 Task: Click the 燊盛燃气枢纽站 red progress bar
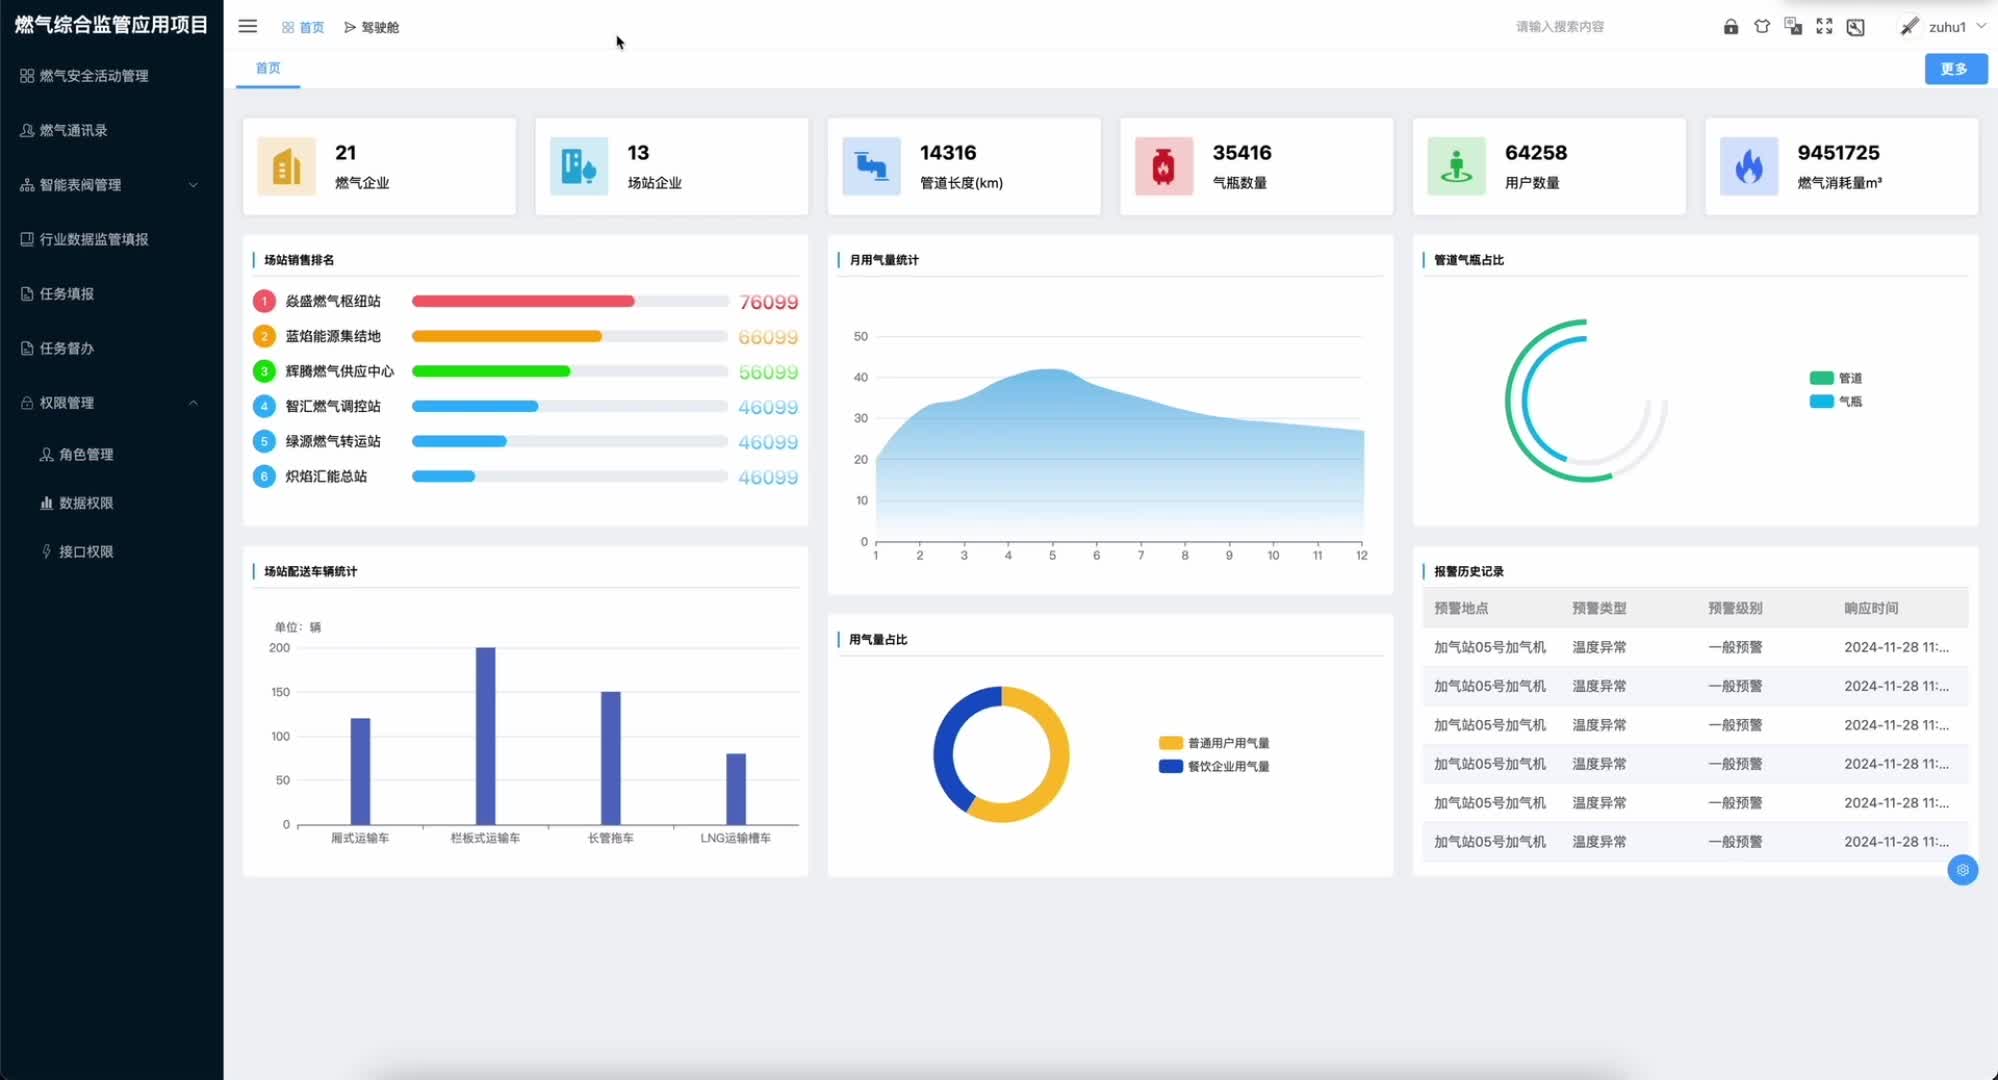point(523,301)
